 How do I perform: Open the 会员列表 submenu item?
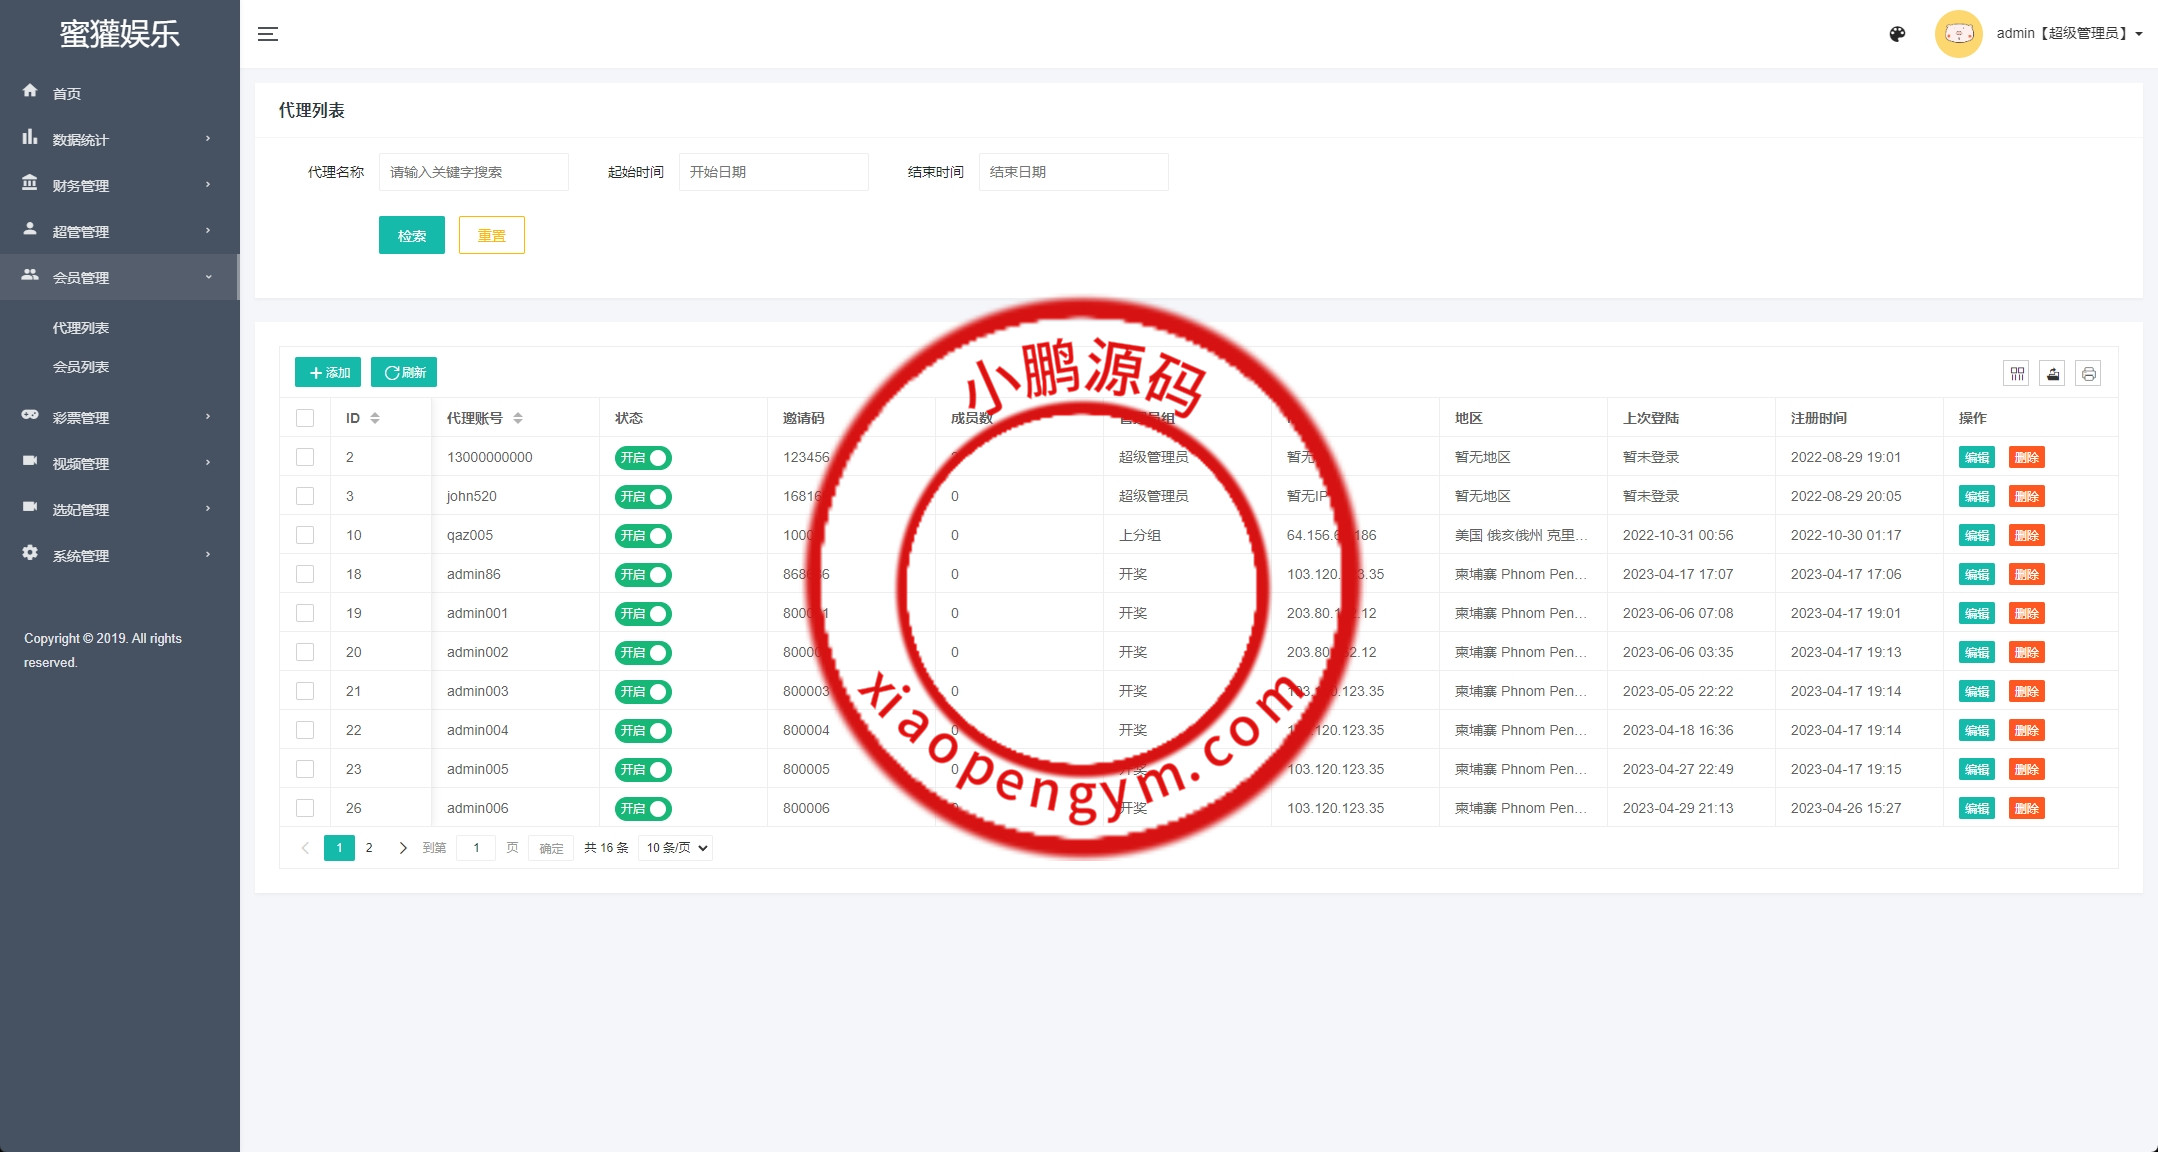pyautogui.click(x=81, y=367)
